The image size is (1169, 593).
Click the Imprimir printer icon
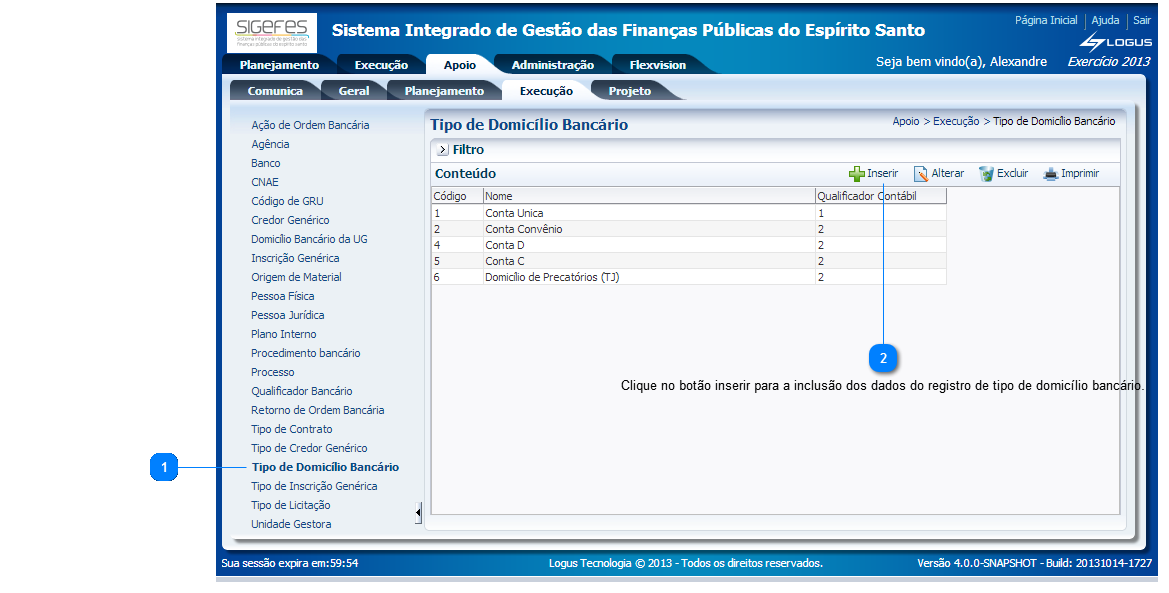[1050, 174]
